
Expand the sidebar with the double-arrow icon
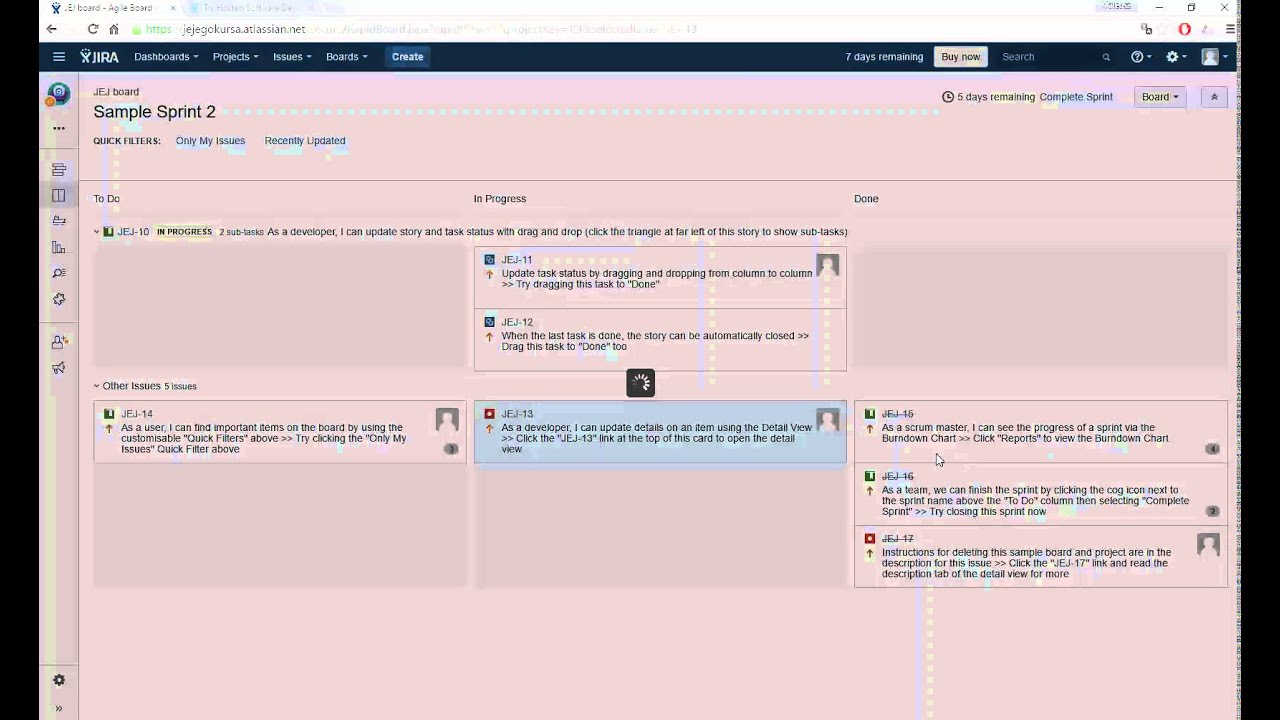pos(59,708)
